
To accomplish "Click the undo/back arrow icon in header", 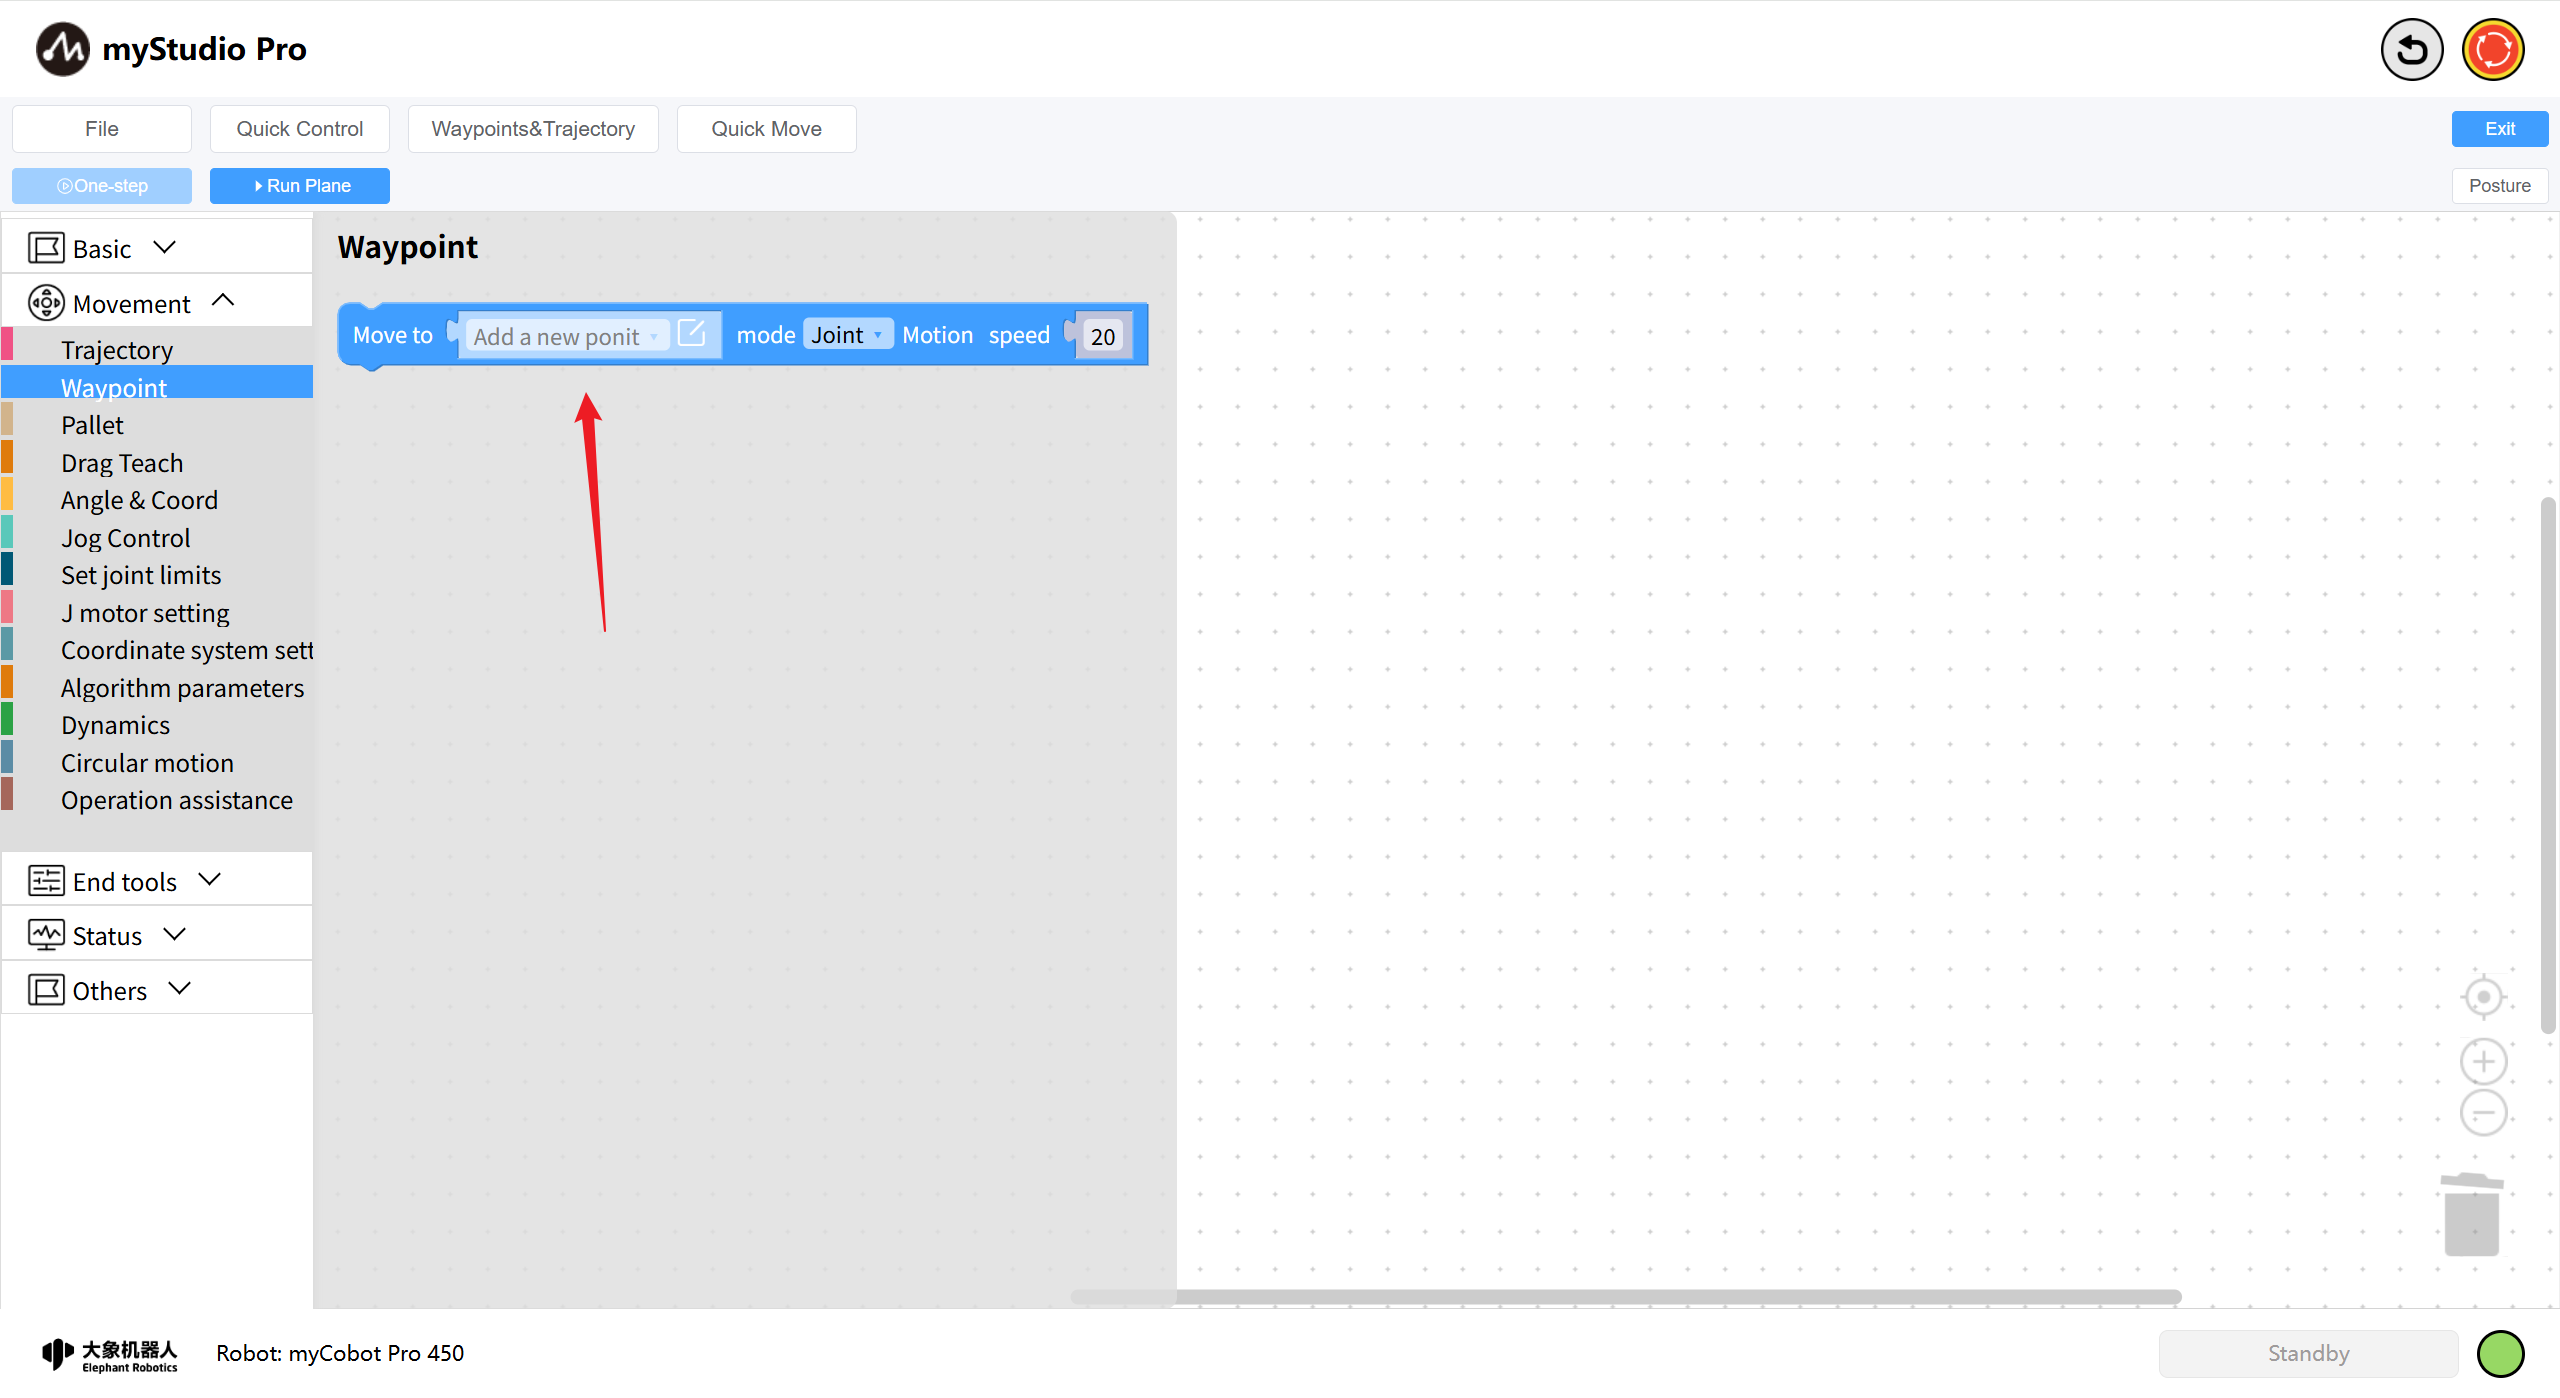I will point(2411,49).
